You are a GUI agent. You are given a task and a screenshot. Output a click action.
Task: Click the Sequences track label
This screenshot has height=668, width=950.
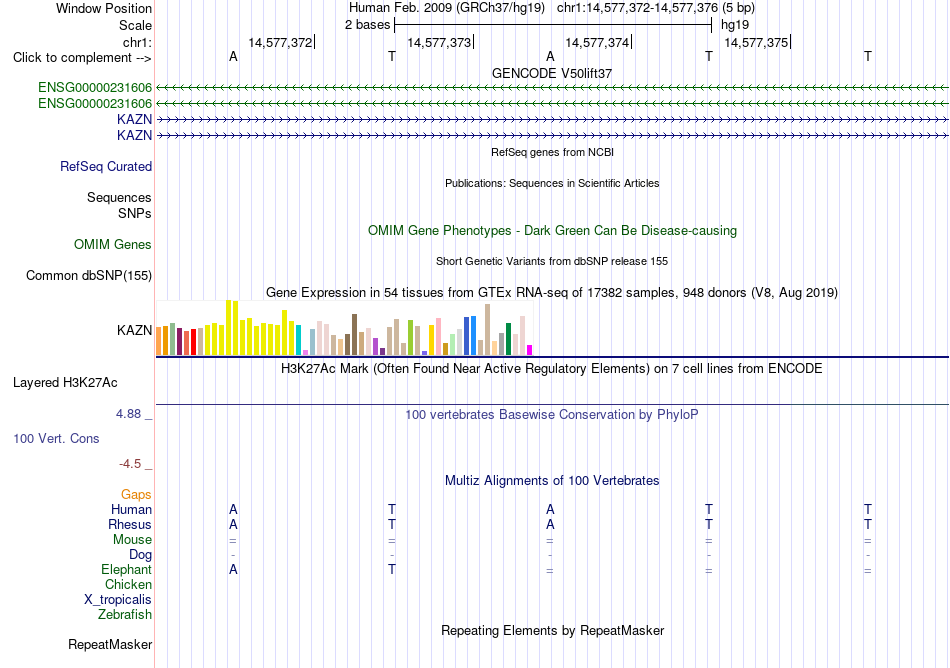pyautogui.click(x=119, y=197)
